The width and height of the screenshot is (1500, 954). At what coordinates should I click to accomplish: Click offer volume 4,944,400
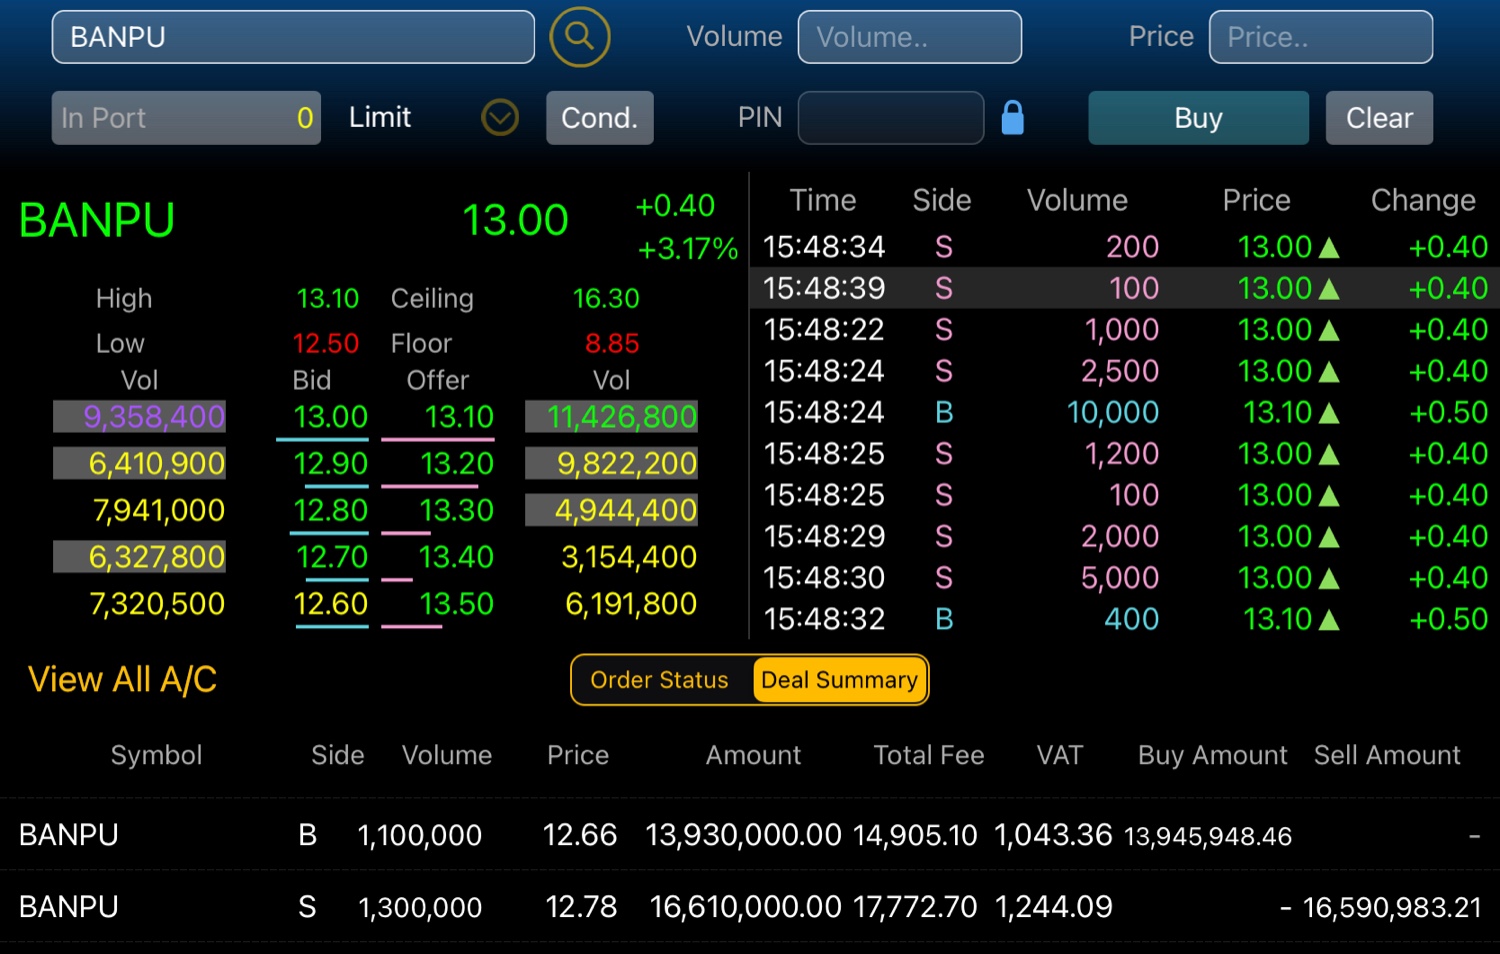[x=626, y=511]
